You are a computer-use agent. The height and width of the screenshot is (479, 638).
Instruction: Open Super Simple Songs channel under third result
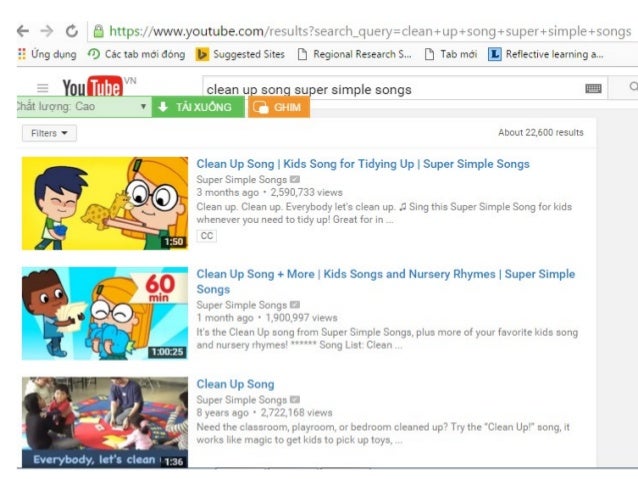pos(242,400)
